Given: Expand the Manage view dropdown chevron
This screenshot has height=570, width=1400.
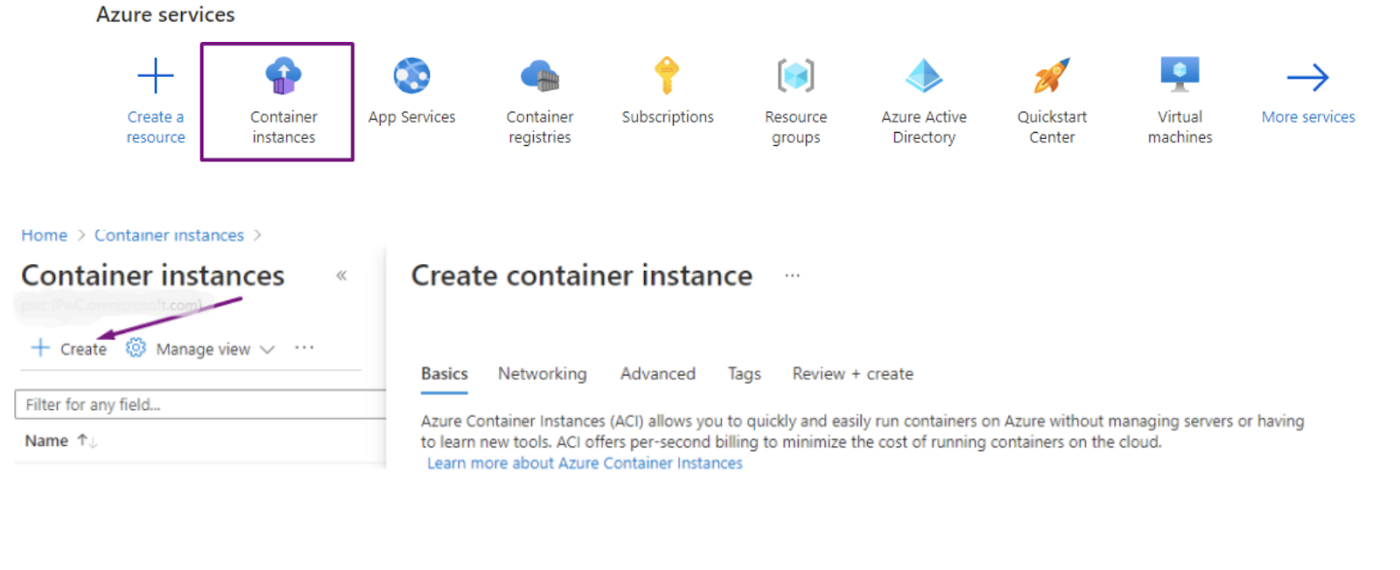Looking at the screenshot, I should pos(267,350).
